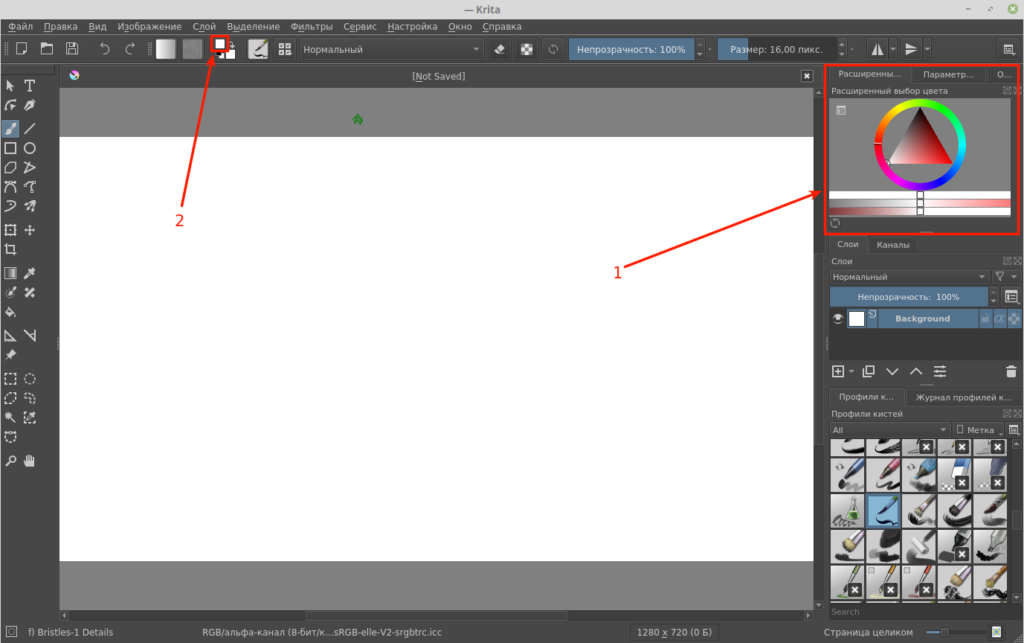Image resolution: width=1024 pixels, height=643 pixels.
Task: Pick the Ellipse shape tool
Action: [x=30, y=148]
